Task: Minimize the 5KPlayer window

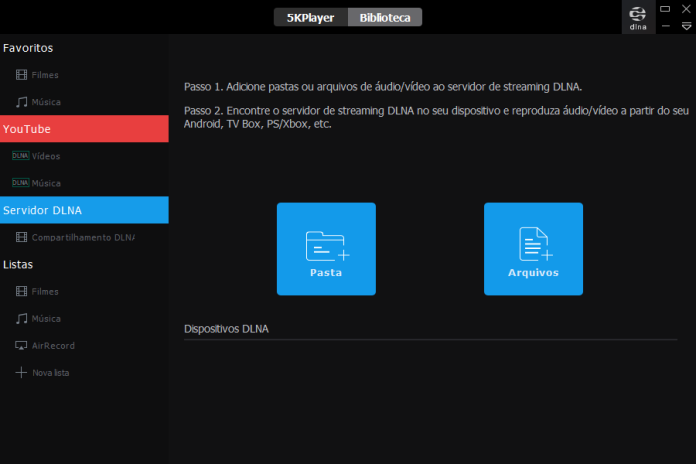Action: coord(665,27)
